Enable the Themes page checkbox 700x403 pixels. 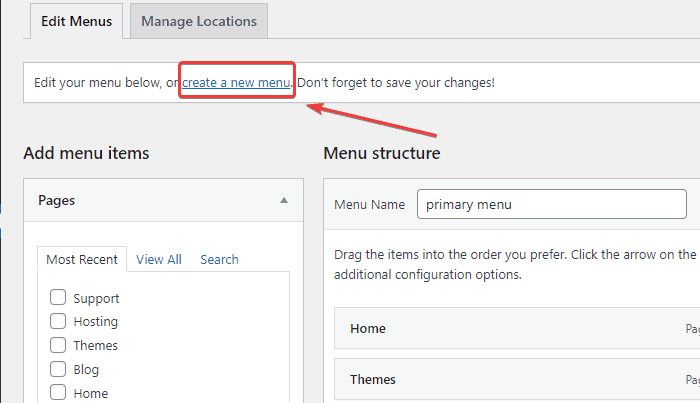(58, 345)
